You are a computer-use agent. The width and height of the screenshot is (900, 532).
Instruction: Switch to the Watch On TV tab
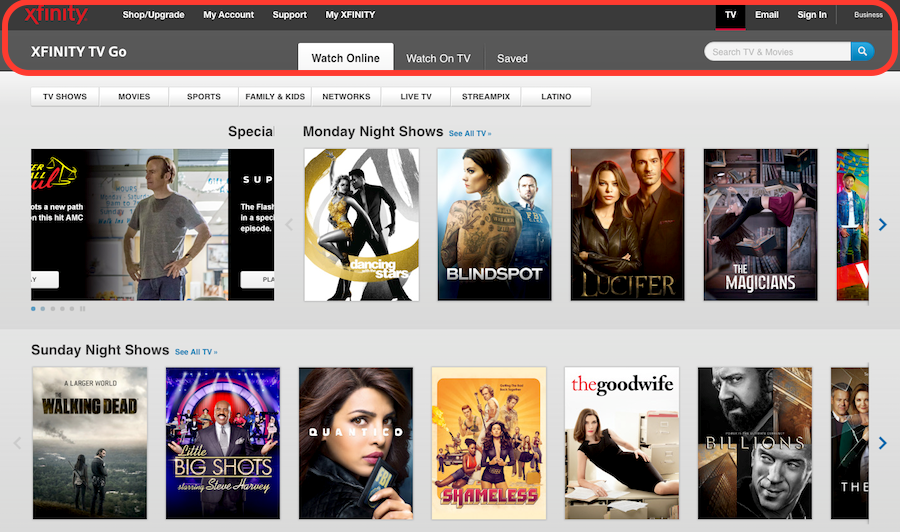pyautogui.click(x=438, y=58)
